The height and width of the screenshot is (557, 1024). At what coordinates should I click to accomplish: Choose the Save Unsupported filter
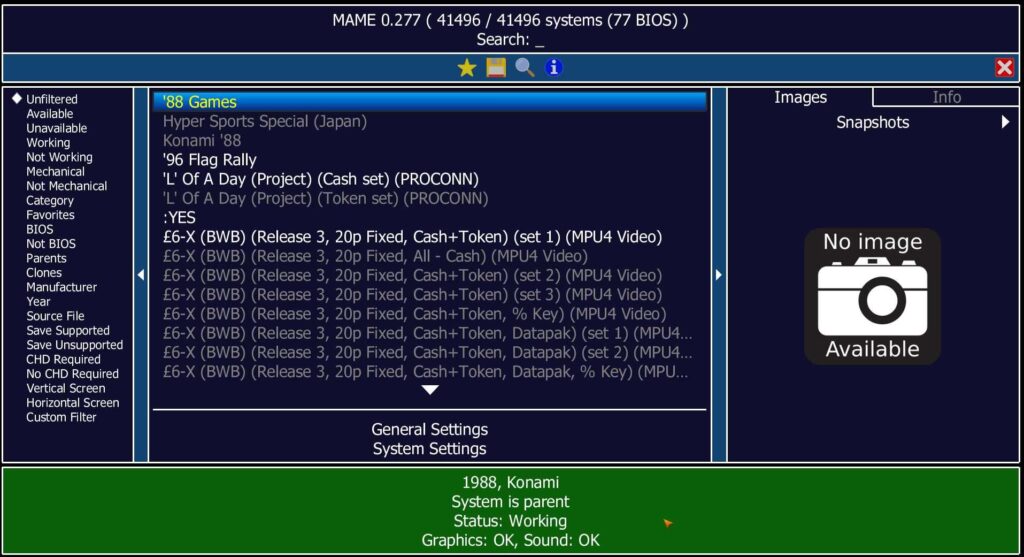coord(74,345)
